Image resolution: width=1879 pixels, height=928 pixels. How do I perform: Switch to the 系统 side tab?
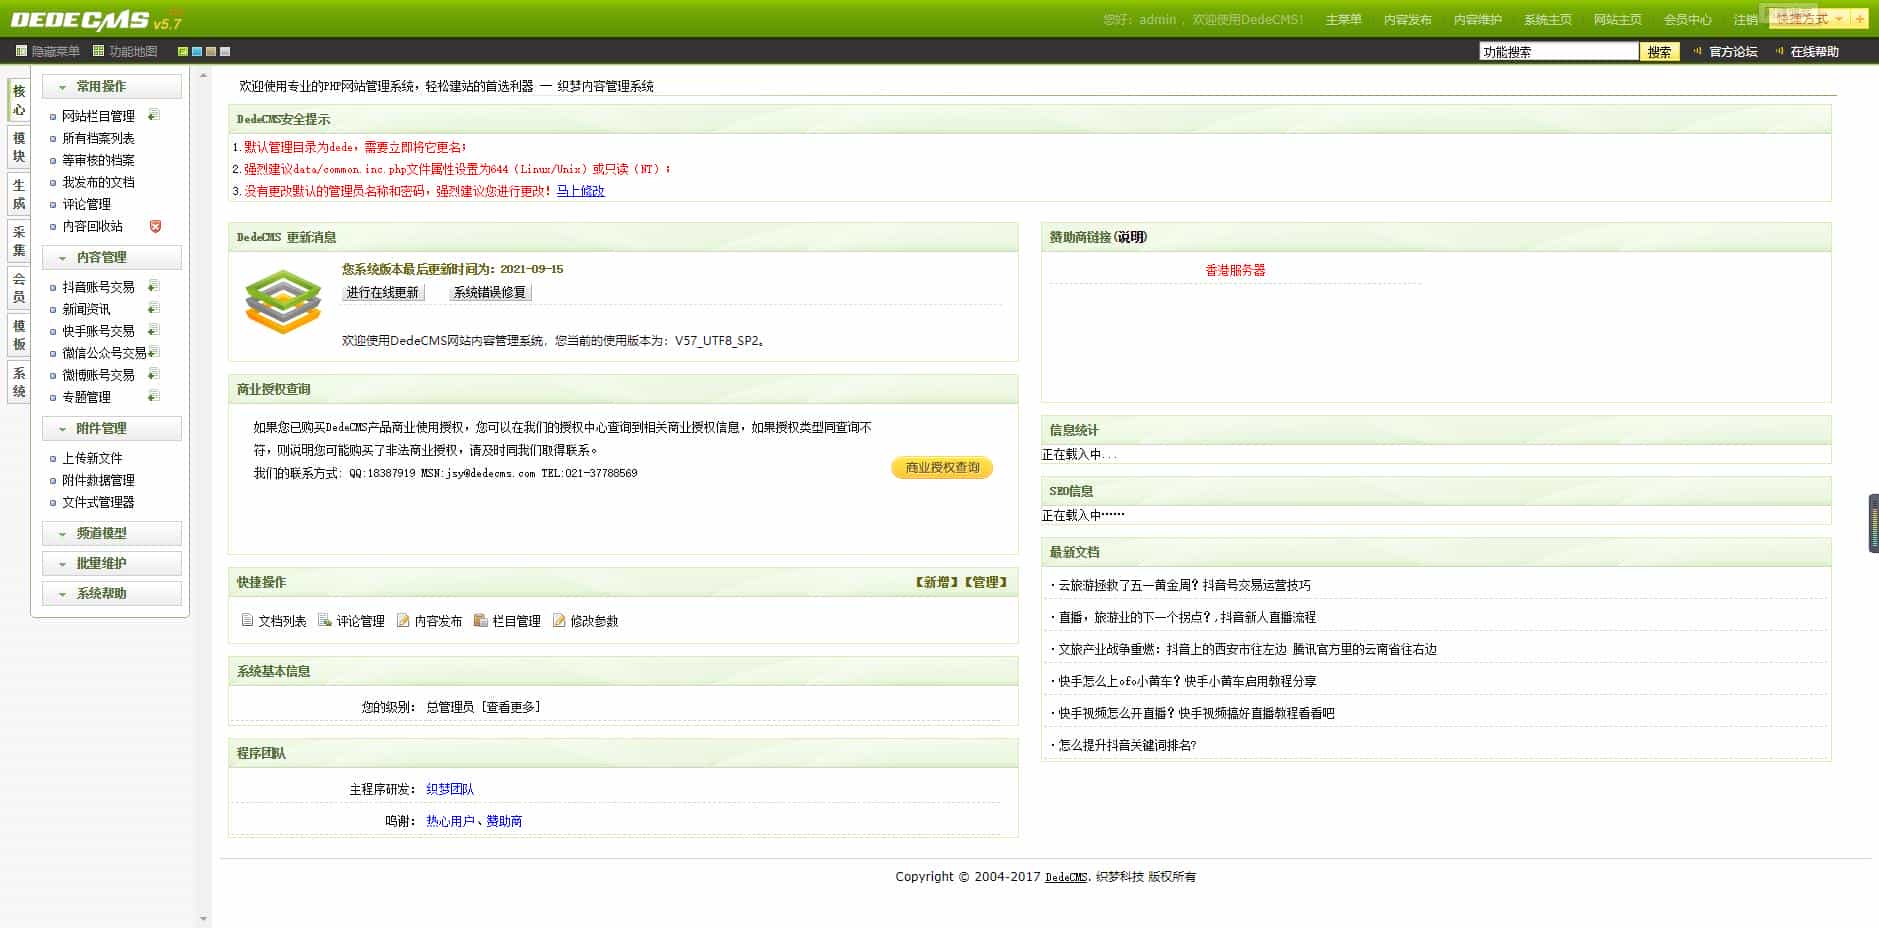[19, 382]
